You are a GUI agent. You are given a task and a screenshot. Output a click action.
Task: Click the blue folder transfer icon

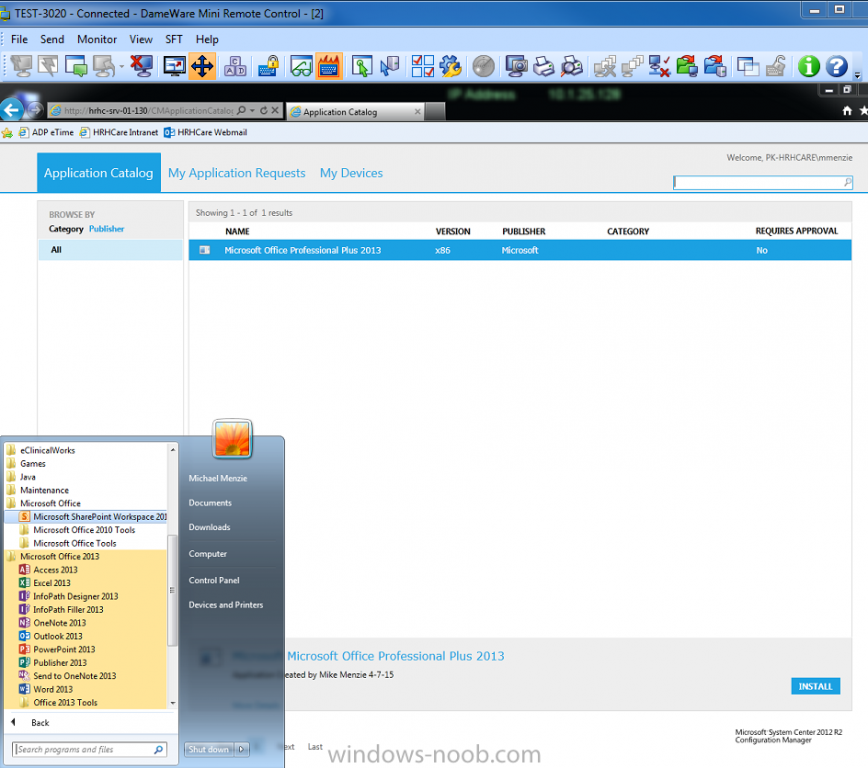[x=715, y=66]
